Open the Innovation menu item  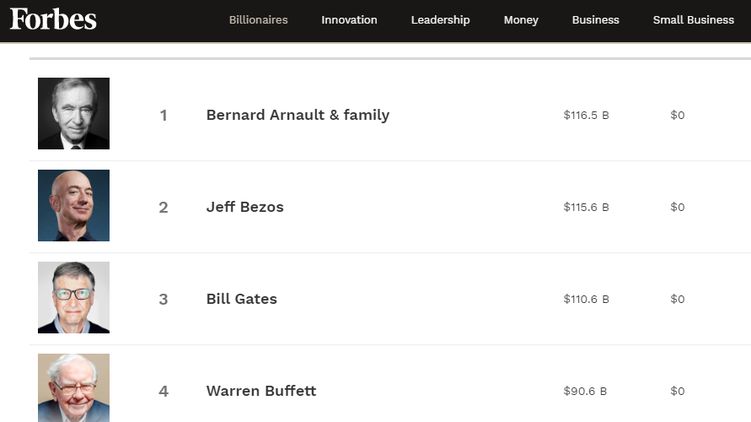(349, 20)
